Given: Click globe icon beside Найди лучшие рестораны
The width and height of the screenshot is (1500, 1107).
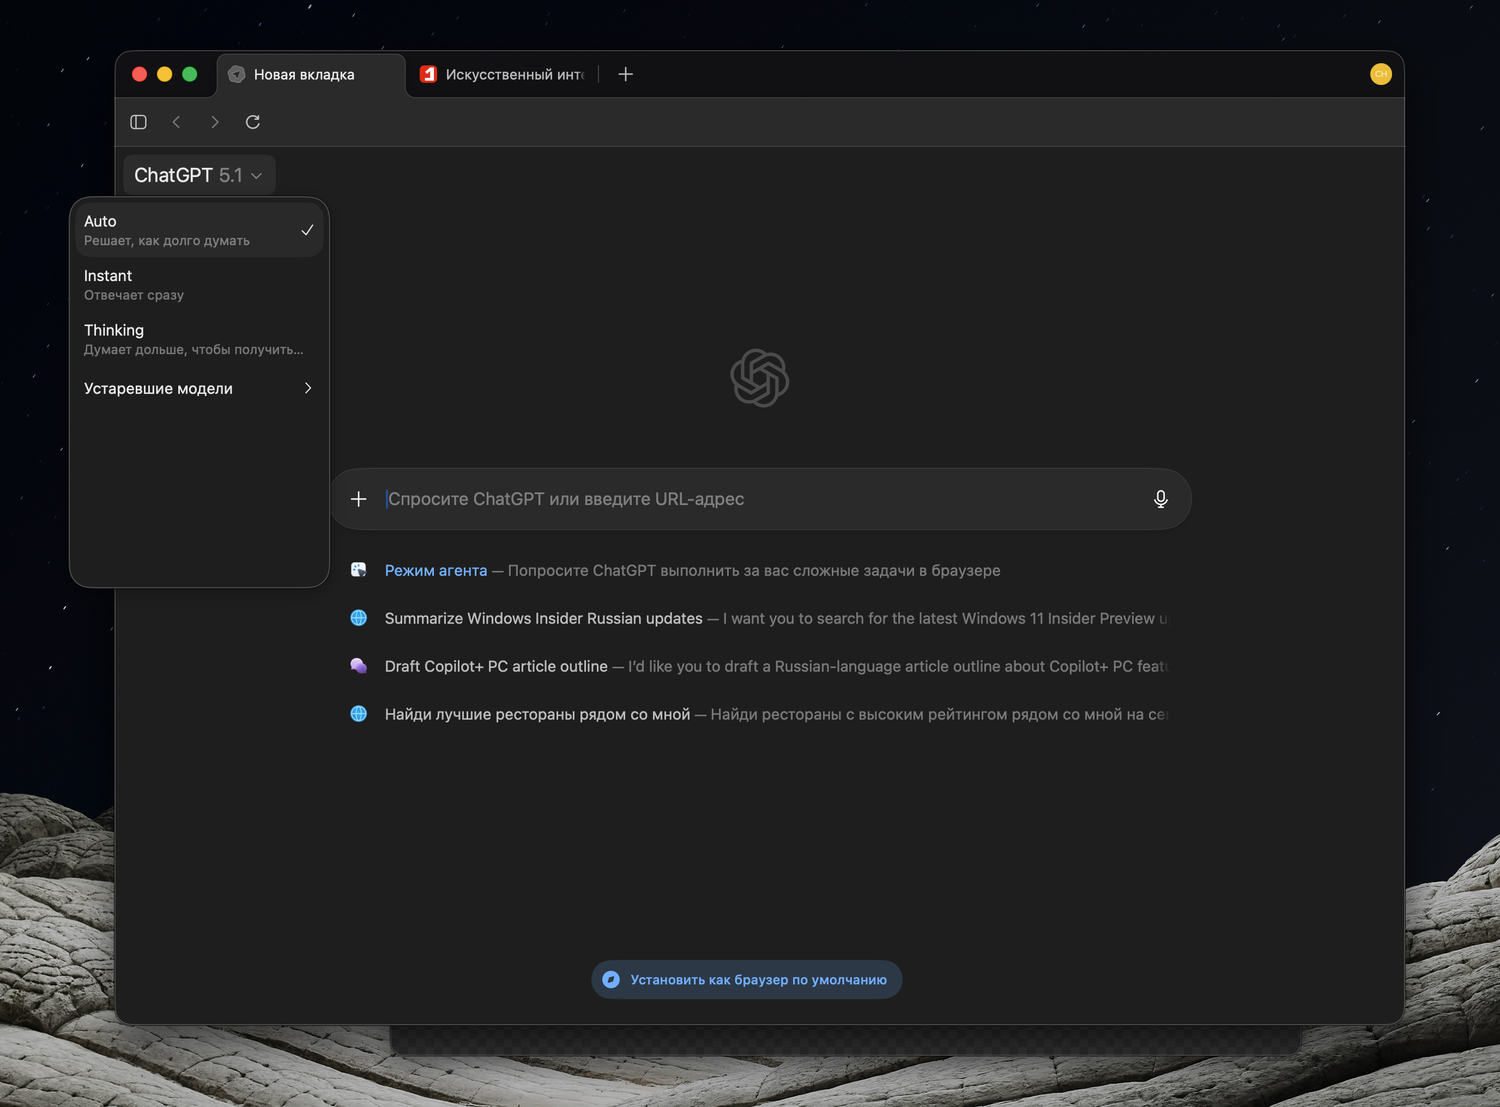Looking at the screenshot, I should 359,714.
